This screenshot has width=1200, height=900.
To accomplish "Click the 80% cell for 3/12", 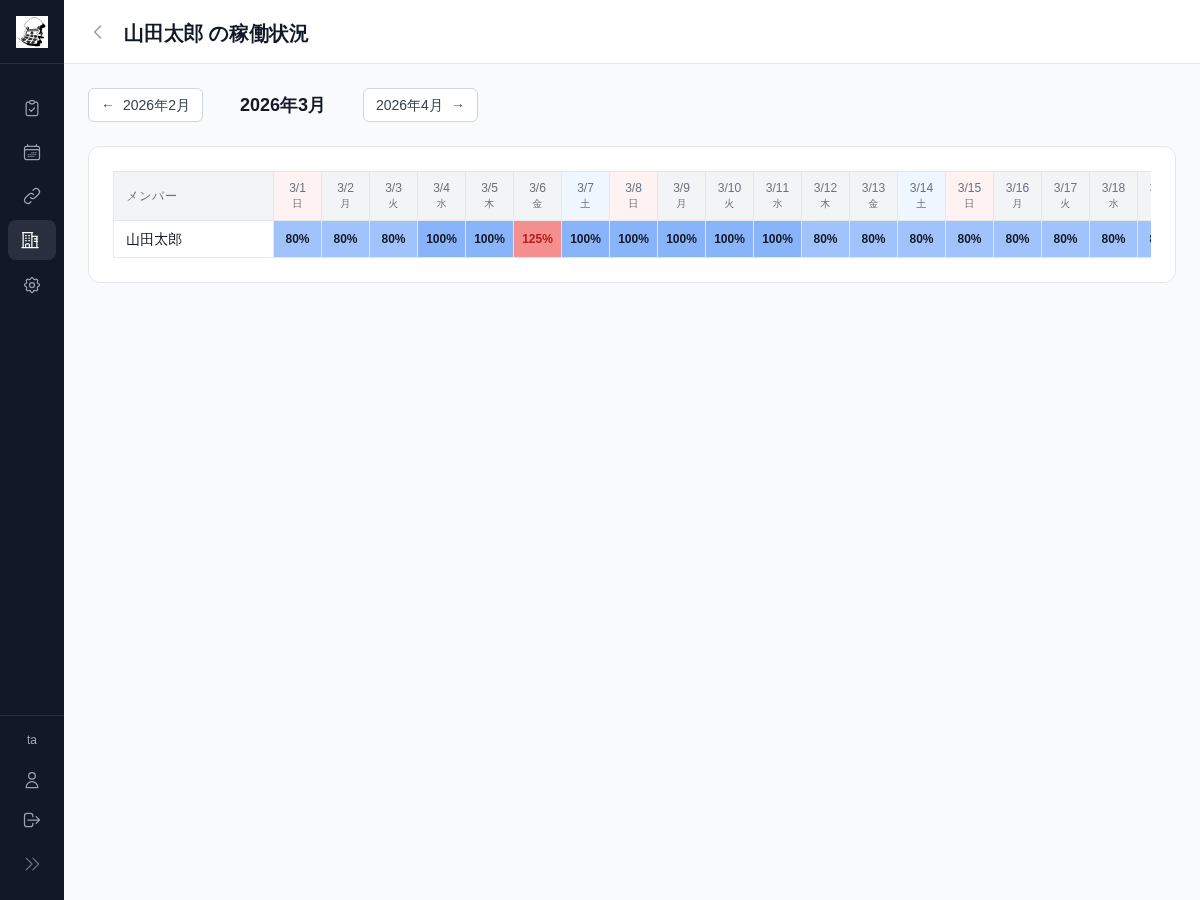I will [825, 239].
